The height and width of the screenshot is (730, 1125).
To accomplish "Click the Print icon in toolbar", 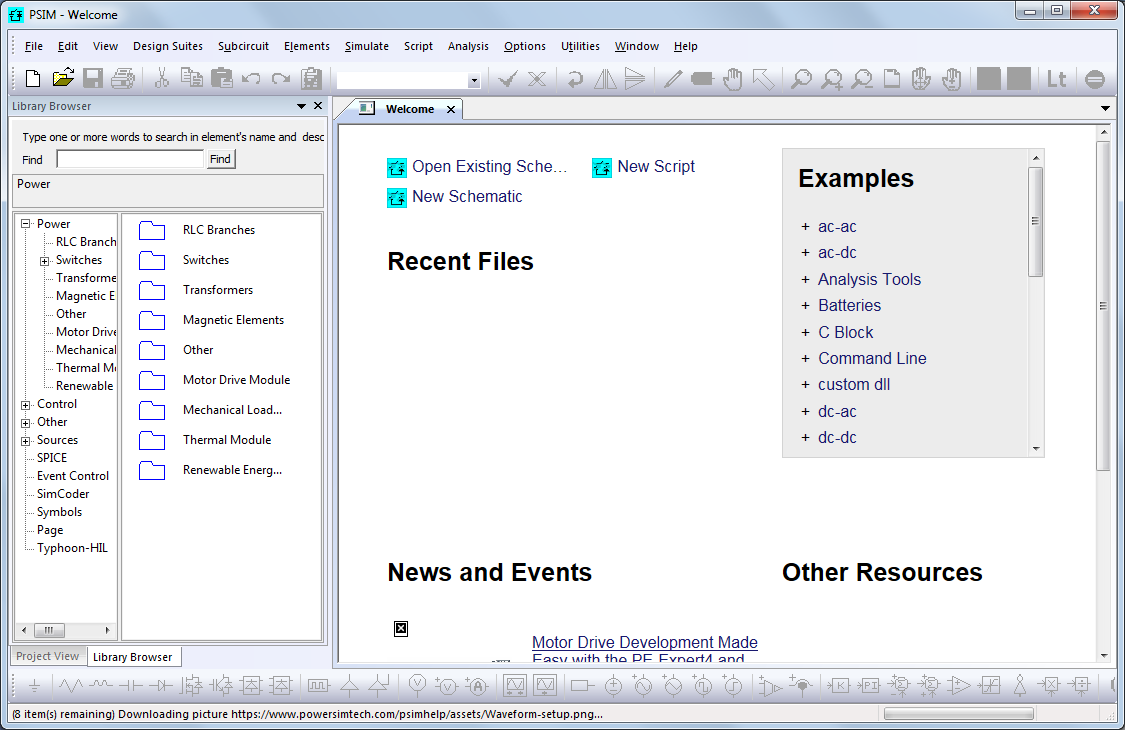I will (123, 79).
